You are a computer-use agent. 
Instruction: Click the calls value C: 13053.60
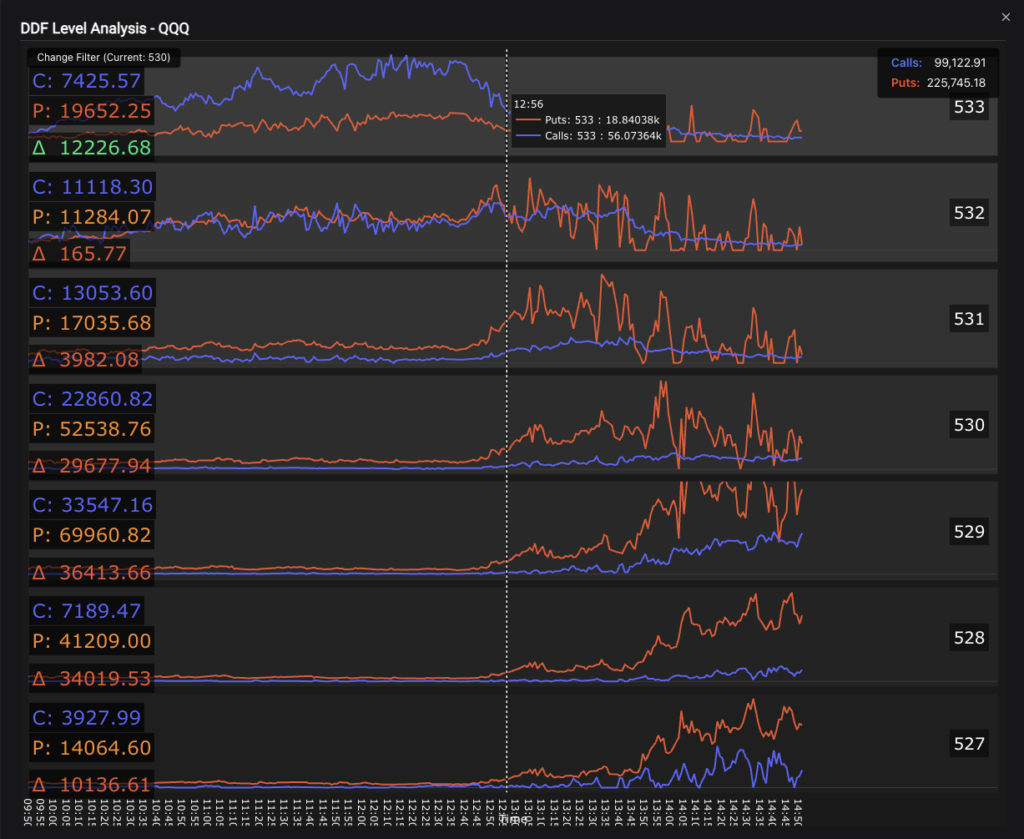point(92,293)
